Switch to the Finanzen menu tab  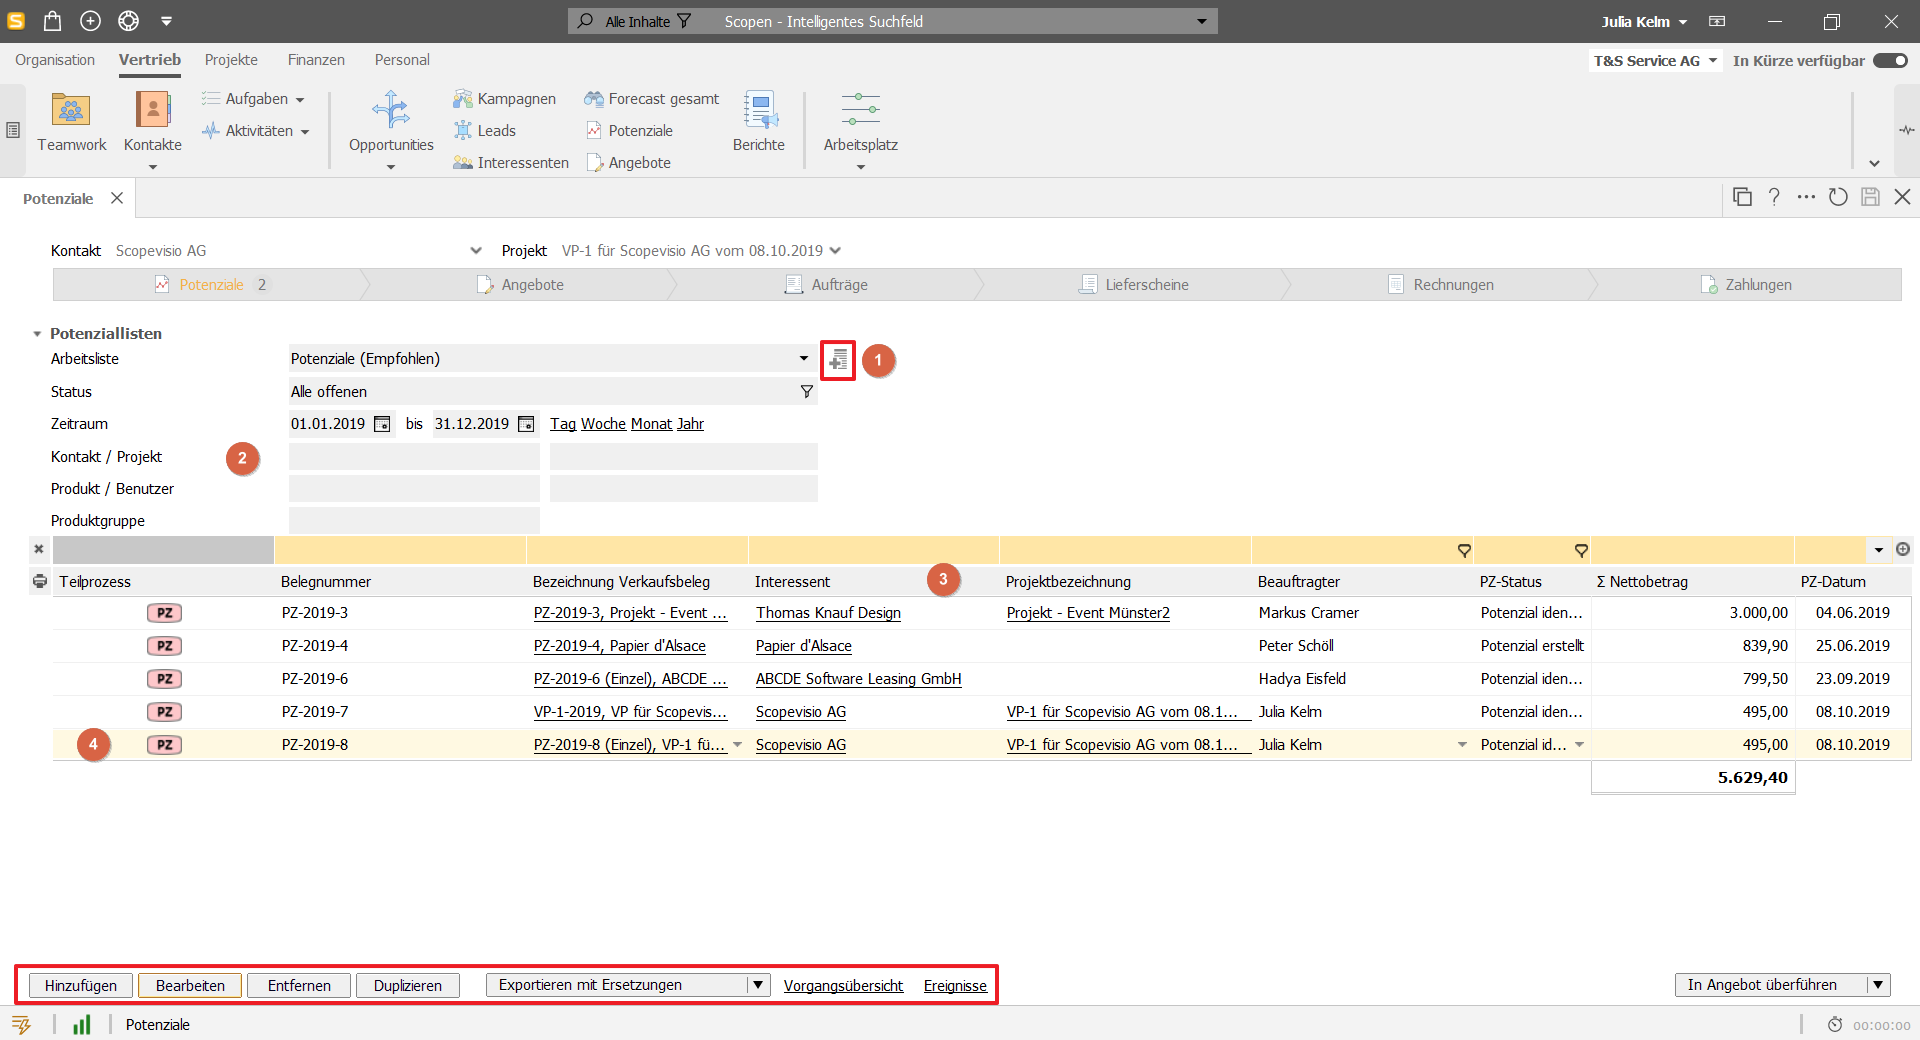(316, 60)
